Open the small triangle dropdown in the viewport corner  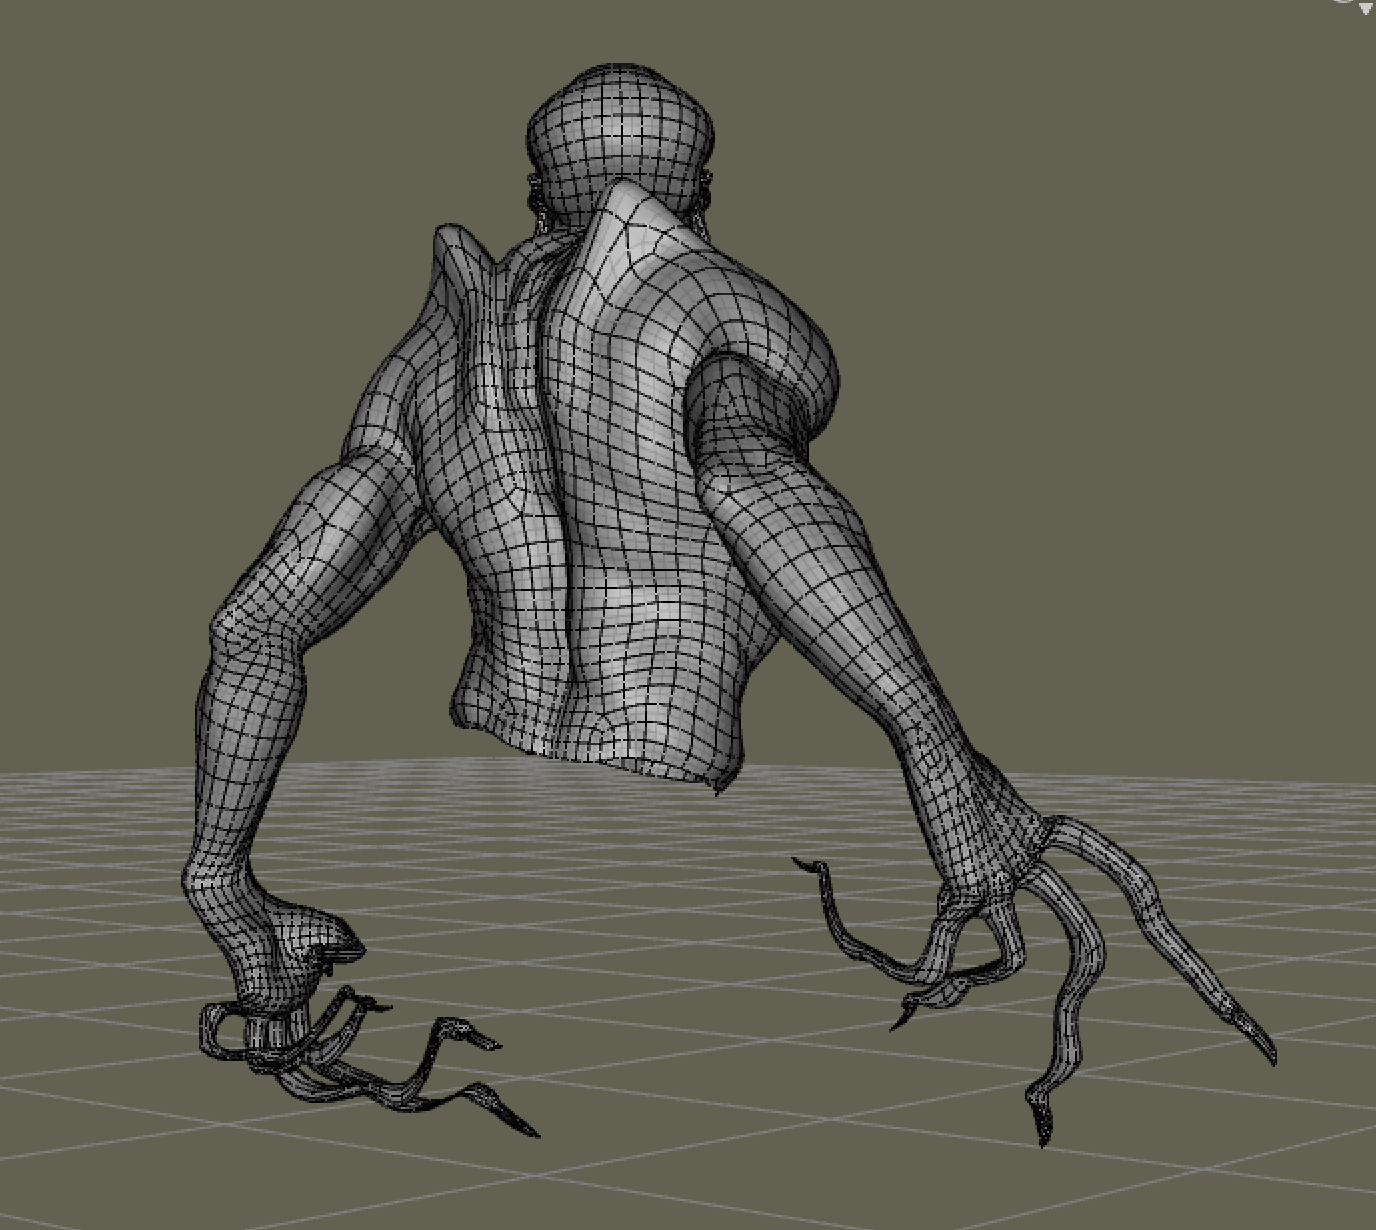(1366, 8)
